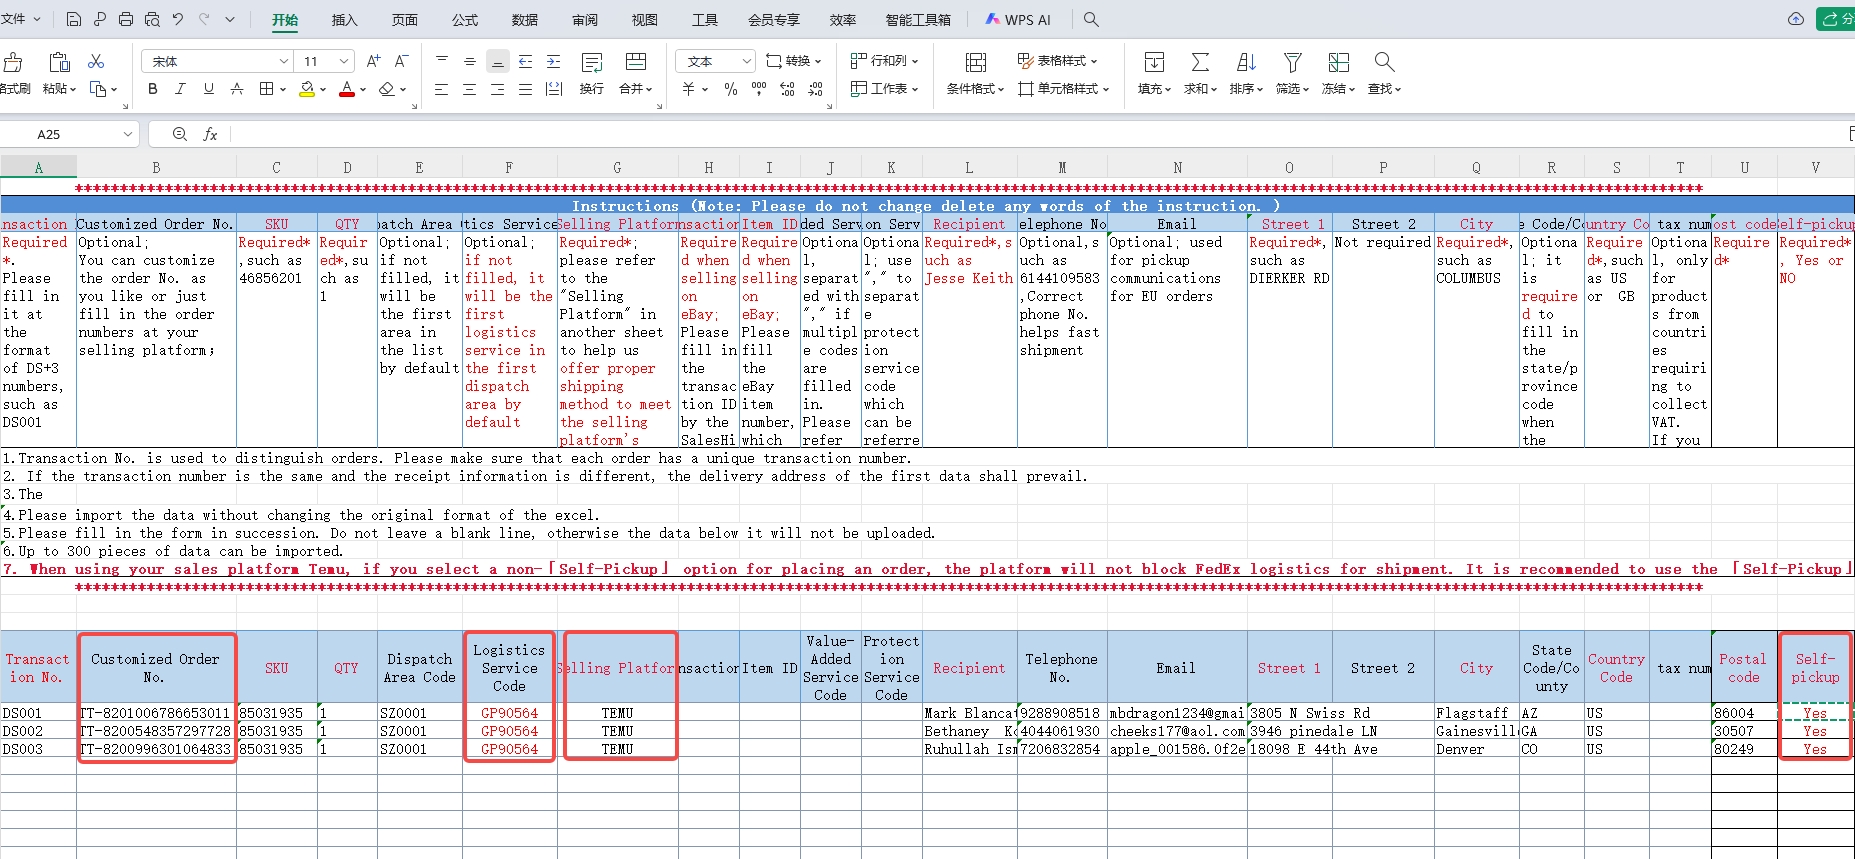Screen dimensions: 1855x859
Task: Click the zoom magnifier icon in formula bar
Action: 180,134
